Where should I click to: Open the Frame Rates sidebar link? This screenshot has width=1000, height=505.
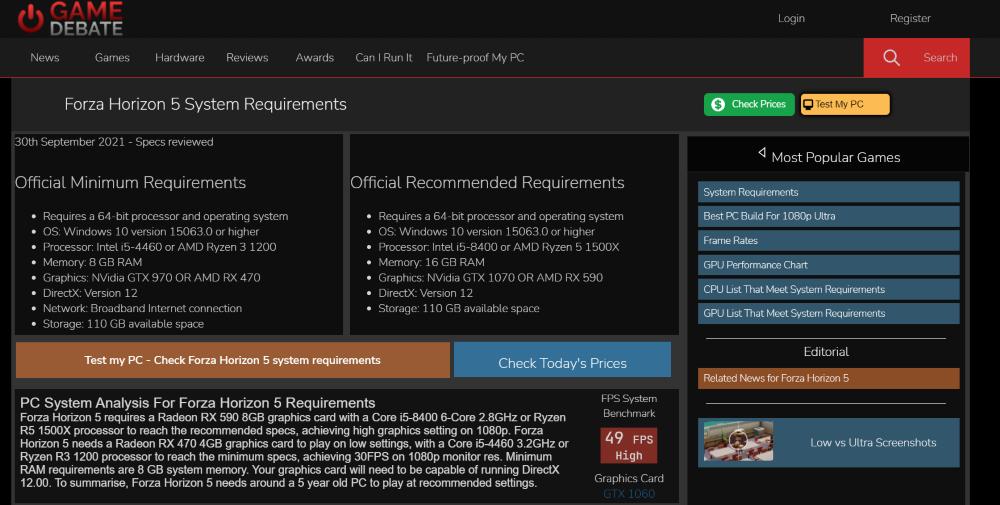[828, 240]
